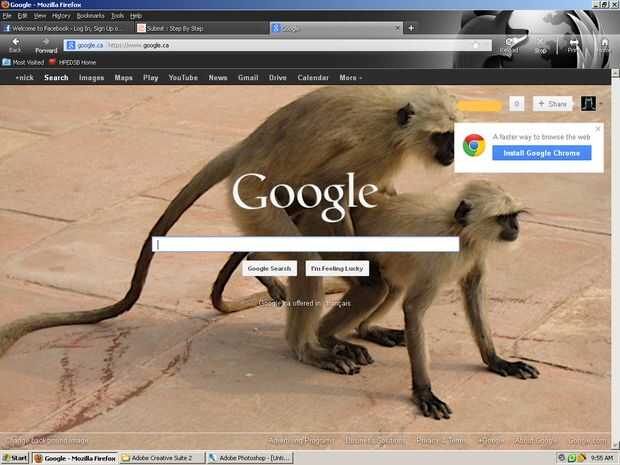Click the page scrollbar down arrow

pos(615,445)
